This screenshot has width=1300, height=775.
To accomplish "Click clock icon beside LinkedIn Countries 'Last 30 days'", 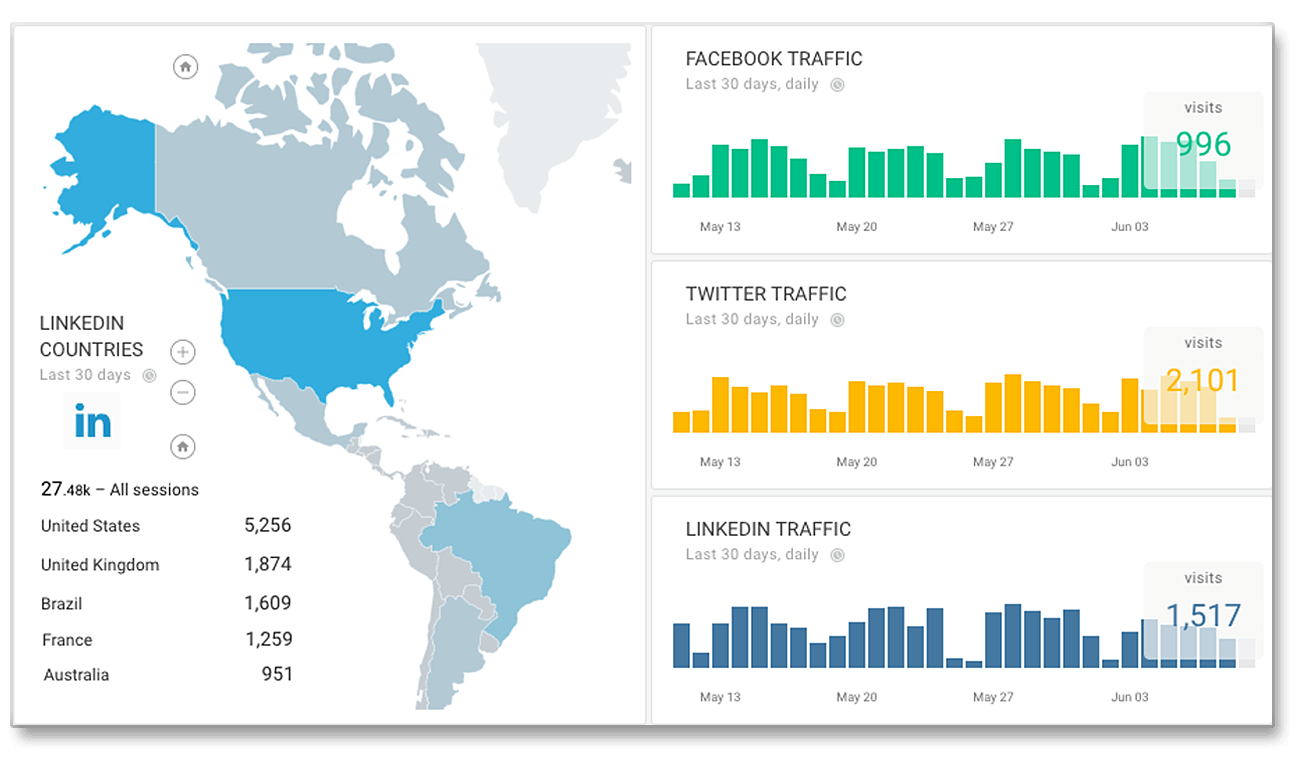I will [149, 376].
